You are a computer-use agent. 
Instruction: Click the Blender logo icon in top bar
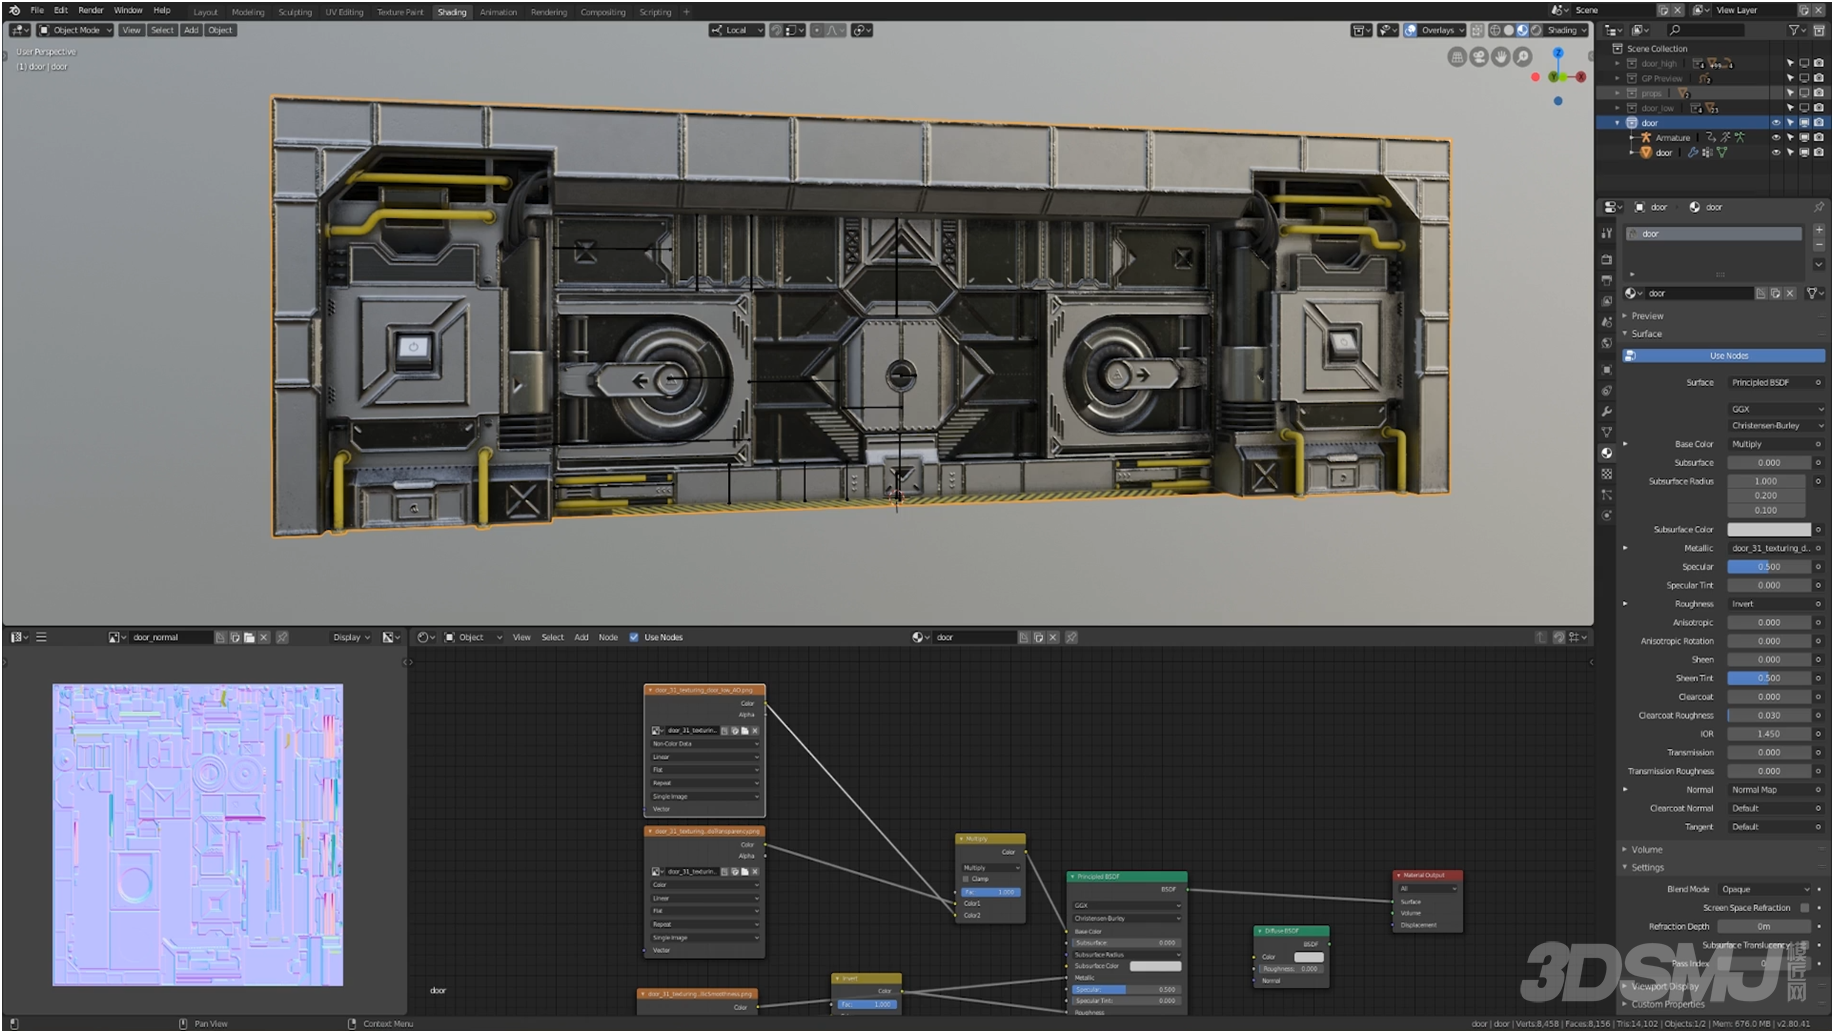point(14,10)
